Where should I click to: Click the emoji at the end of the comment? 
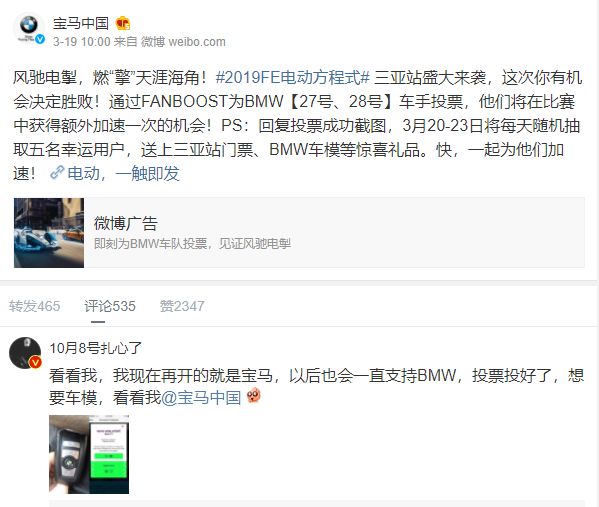click(x=253, y=395)
